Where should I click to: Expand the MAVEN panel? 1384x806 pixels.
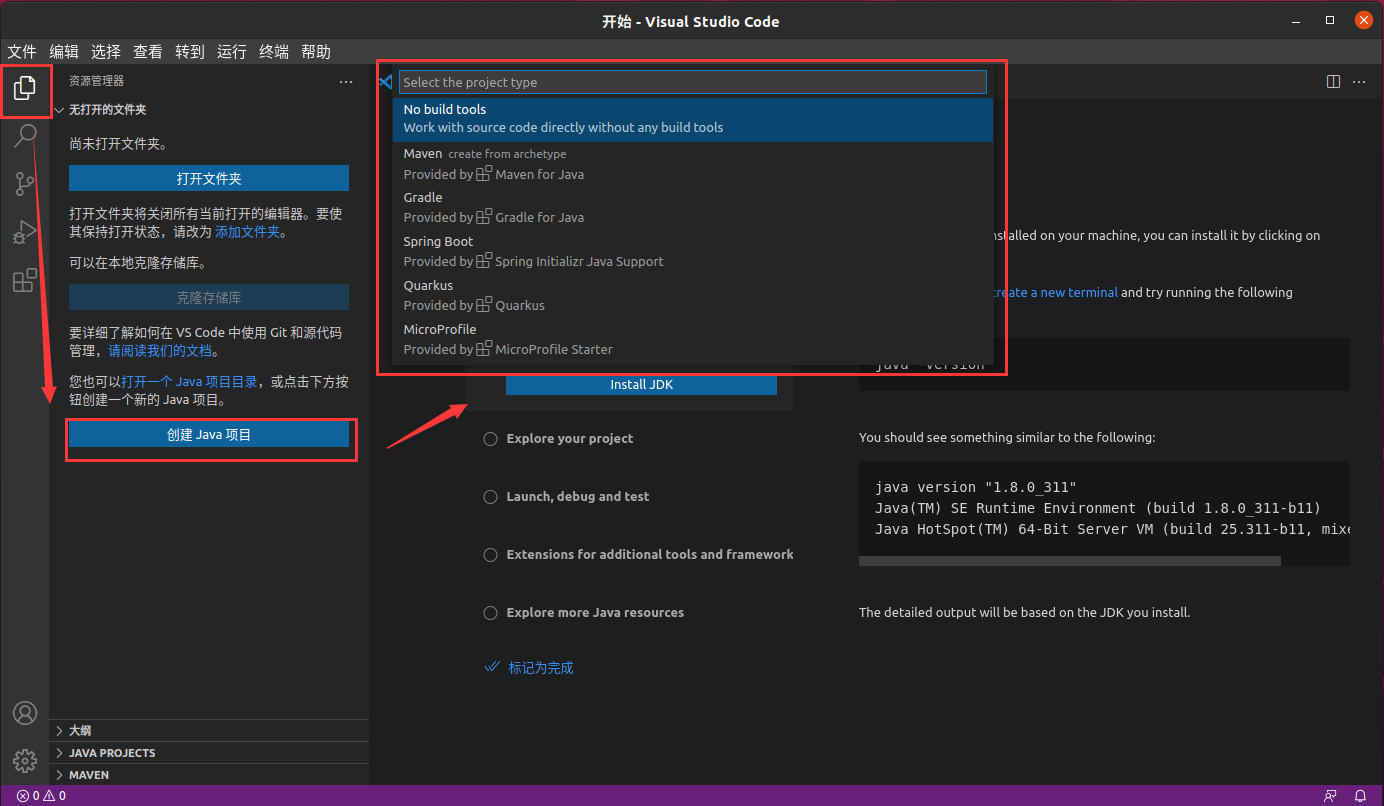point(209,775)
